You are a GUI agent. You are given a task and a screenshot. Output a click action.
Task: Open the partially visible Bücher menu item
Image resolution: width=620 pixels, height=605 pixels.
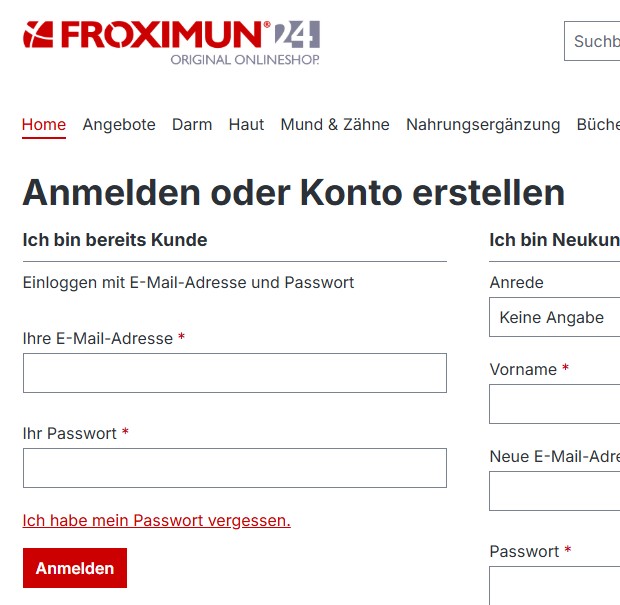tap(598, 125)
